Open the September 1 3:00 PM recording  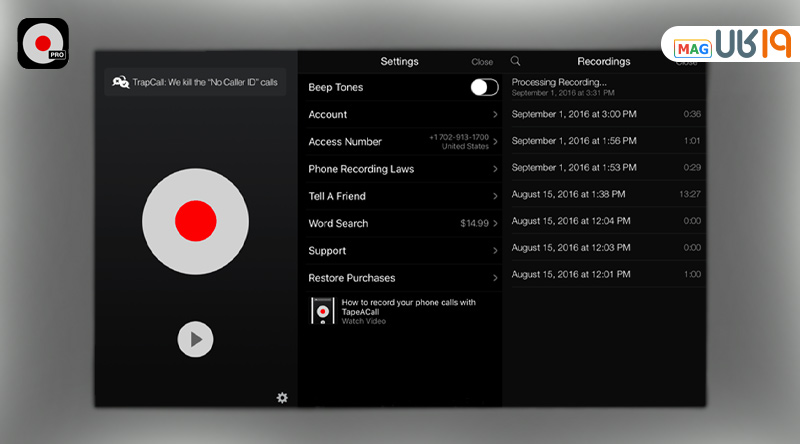605,114
